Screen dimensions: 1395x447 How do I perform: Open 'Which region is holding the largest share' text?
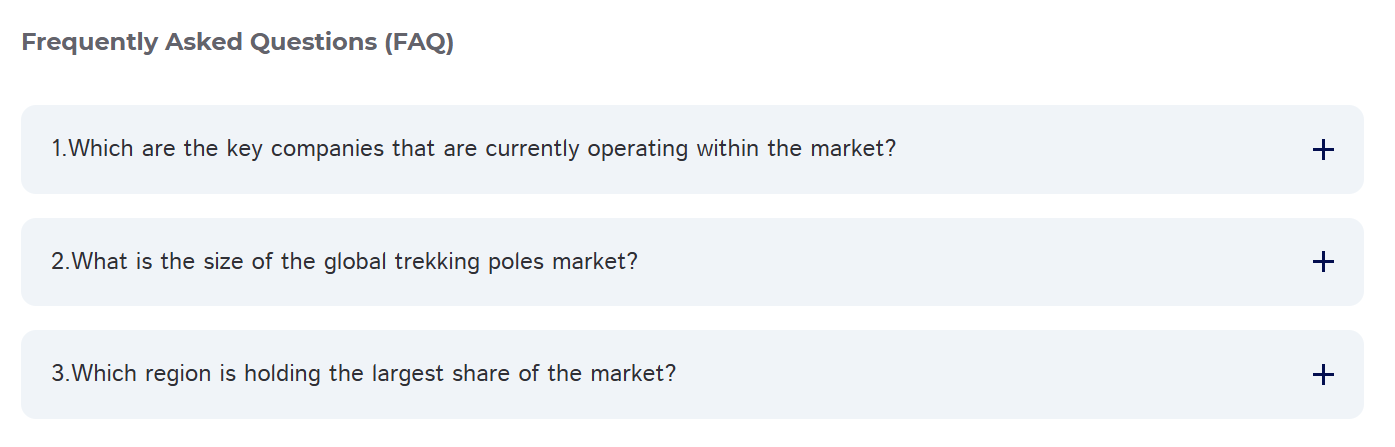point(363,374)
